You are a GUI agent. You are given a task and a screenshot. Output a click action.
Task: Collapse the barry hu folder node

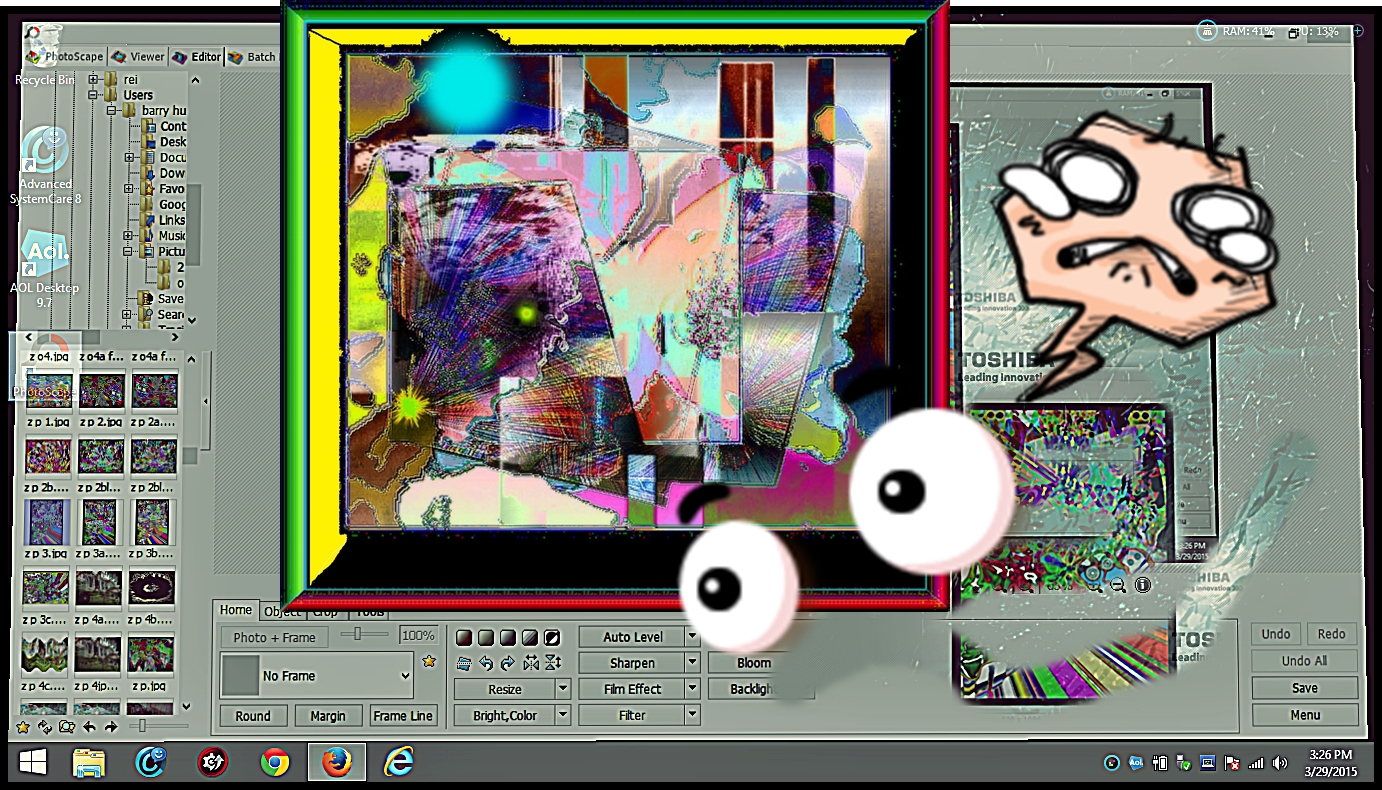tap(112, 110)
